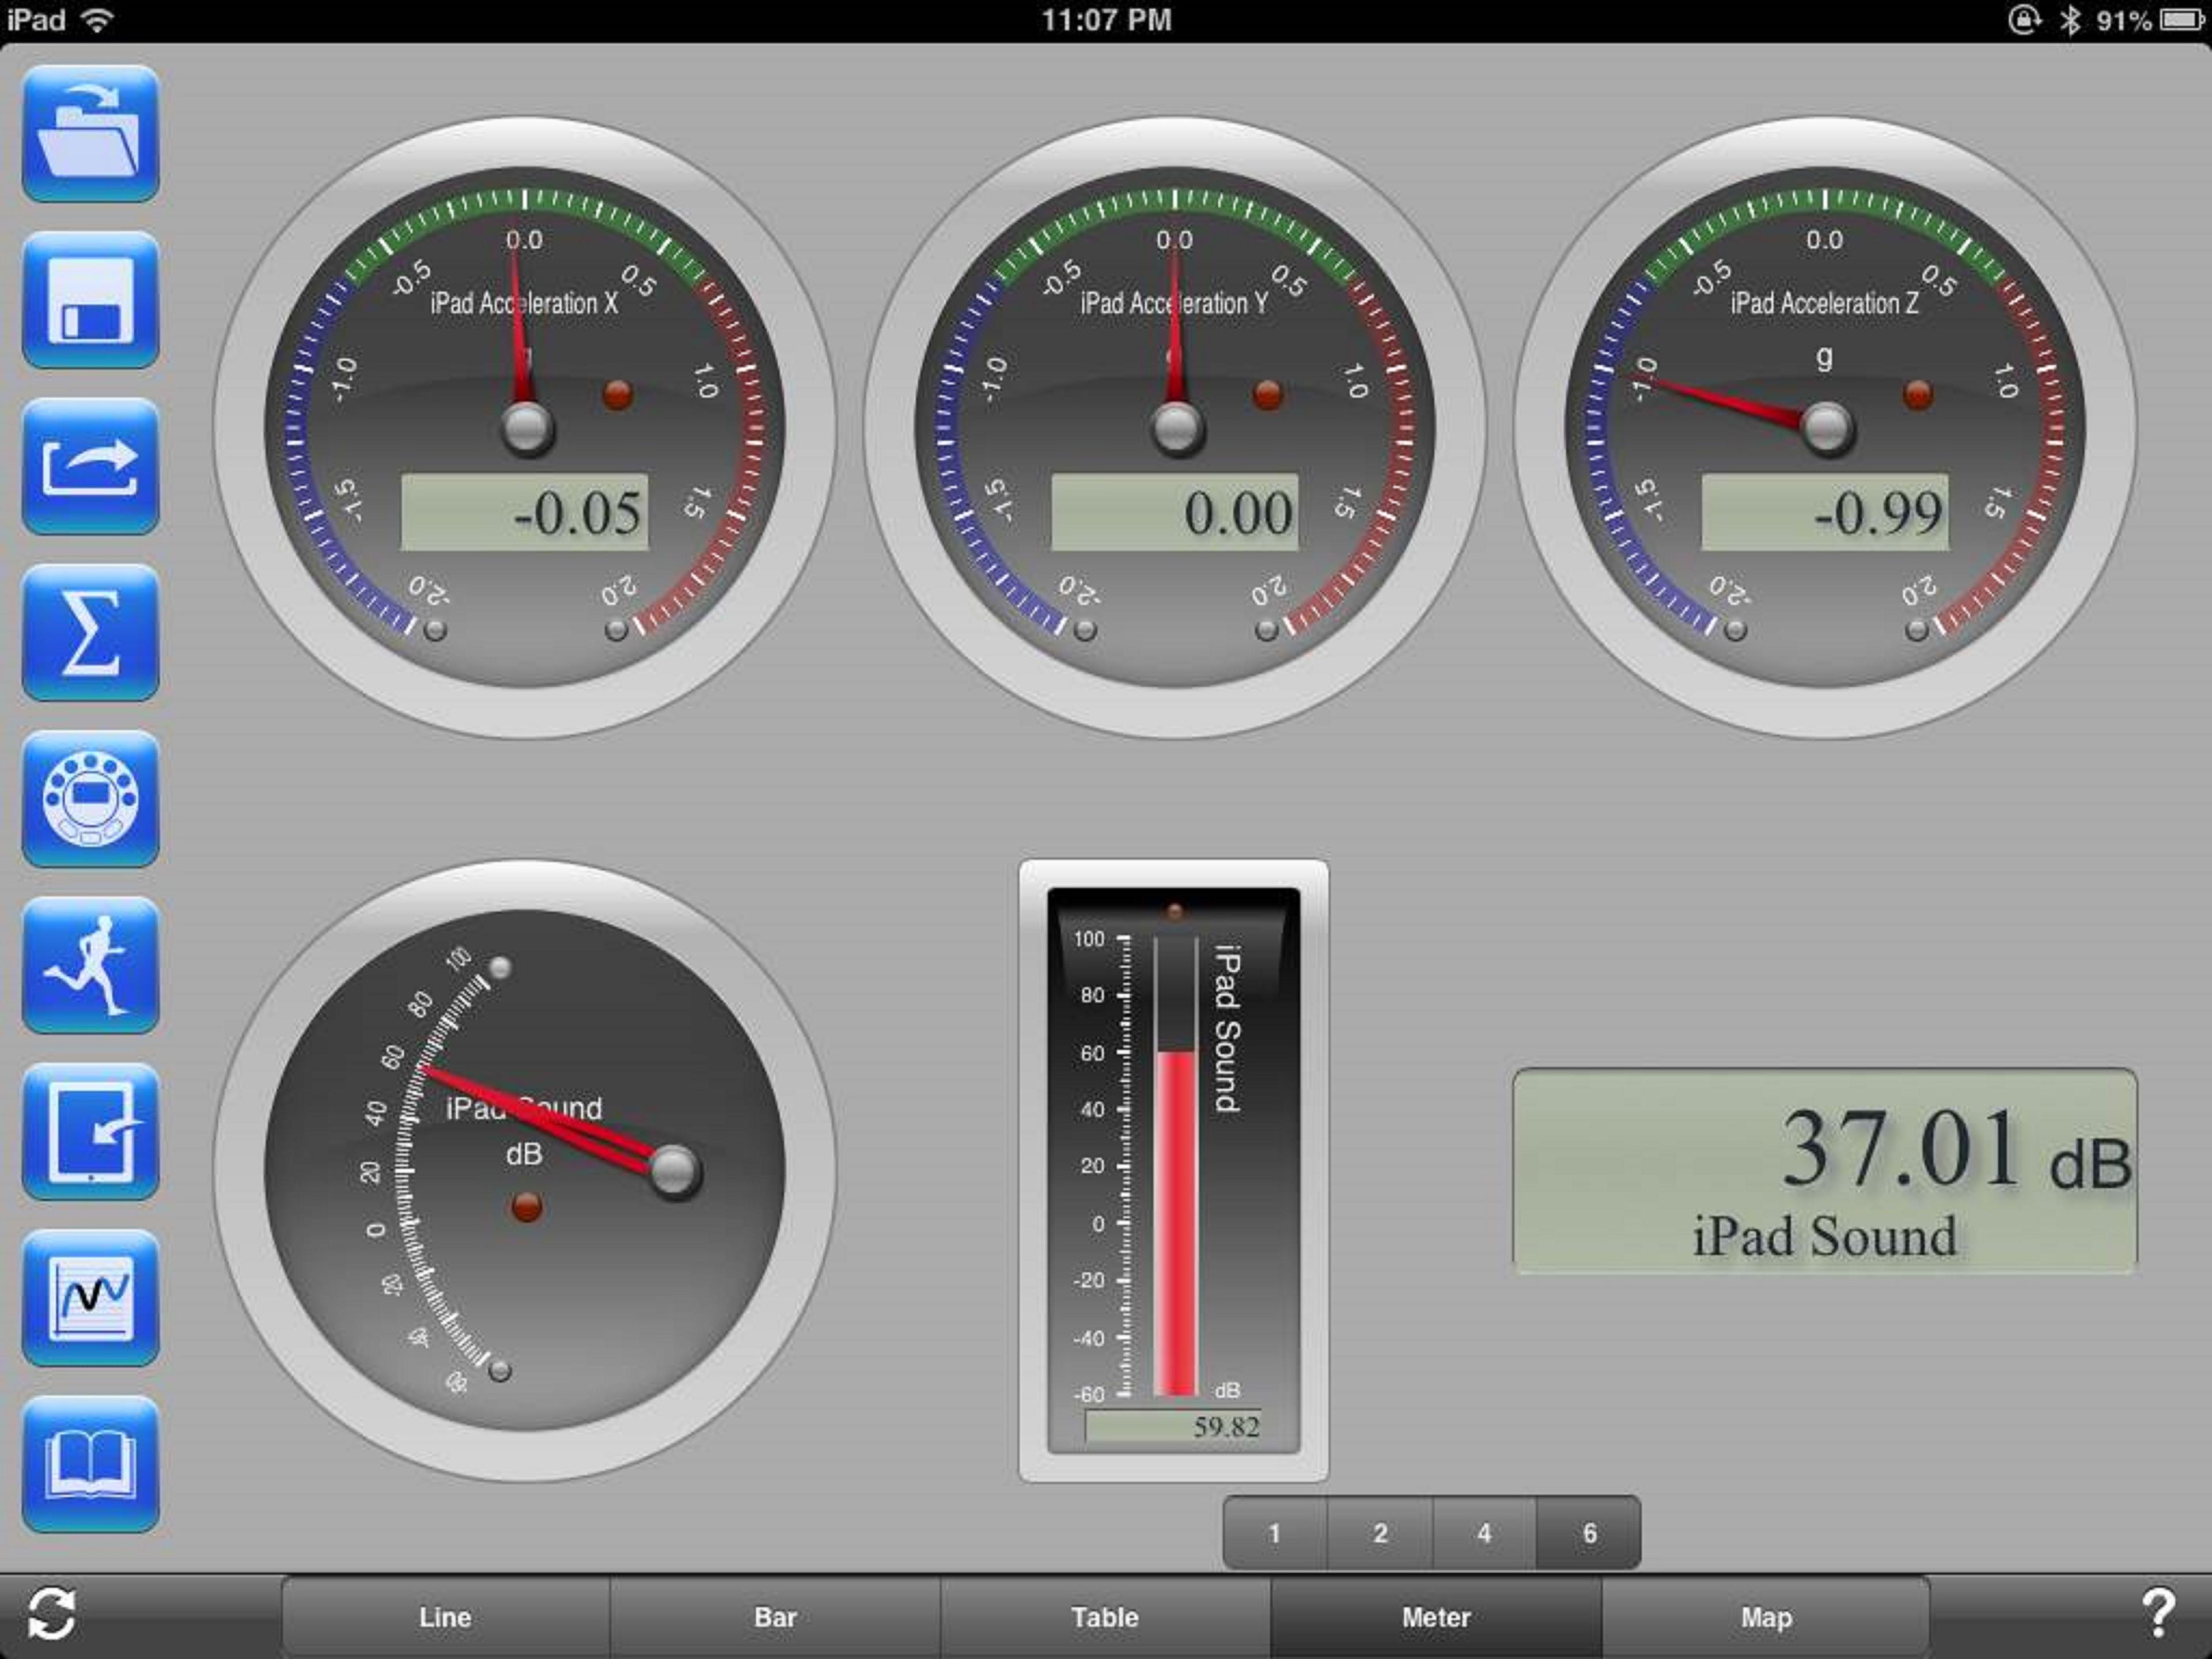
Task: Tap the iPad import arrow icon
Action: (90, 1131)
